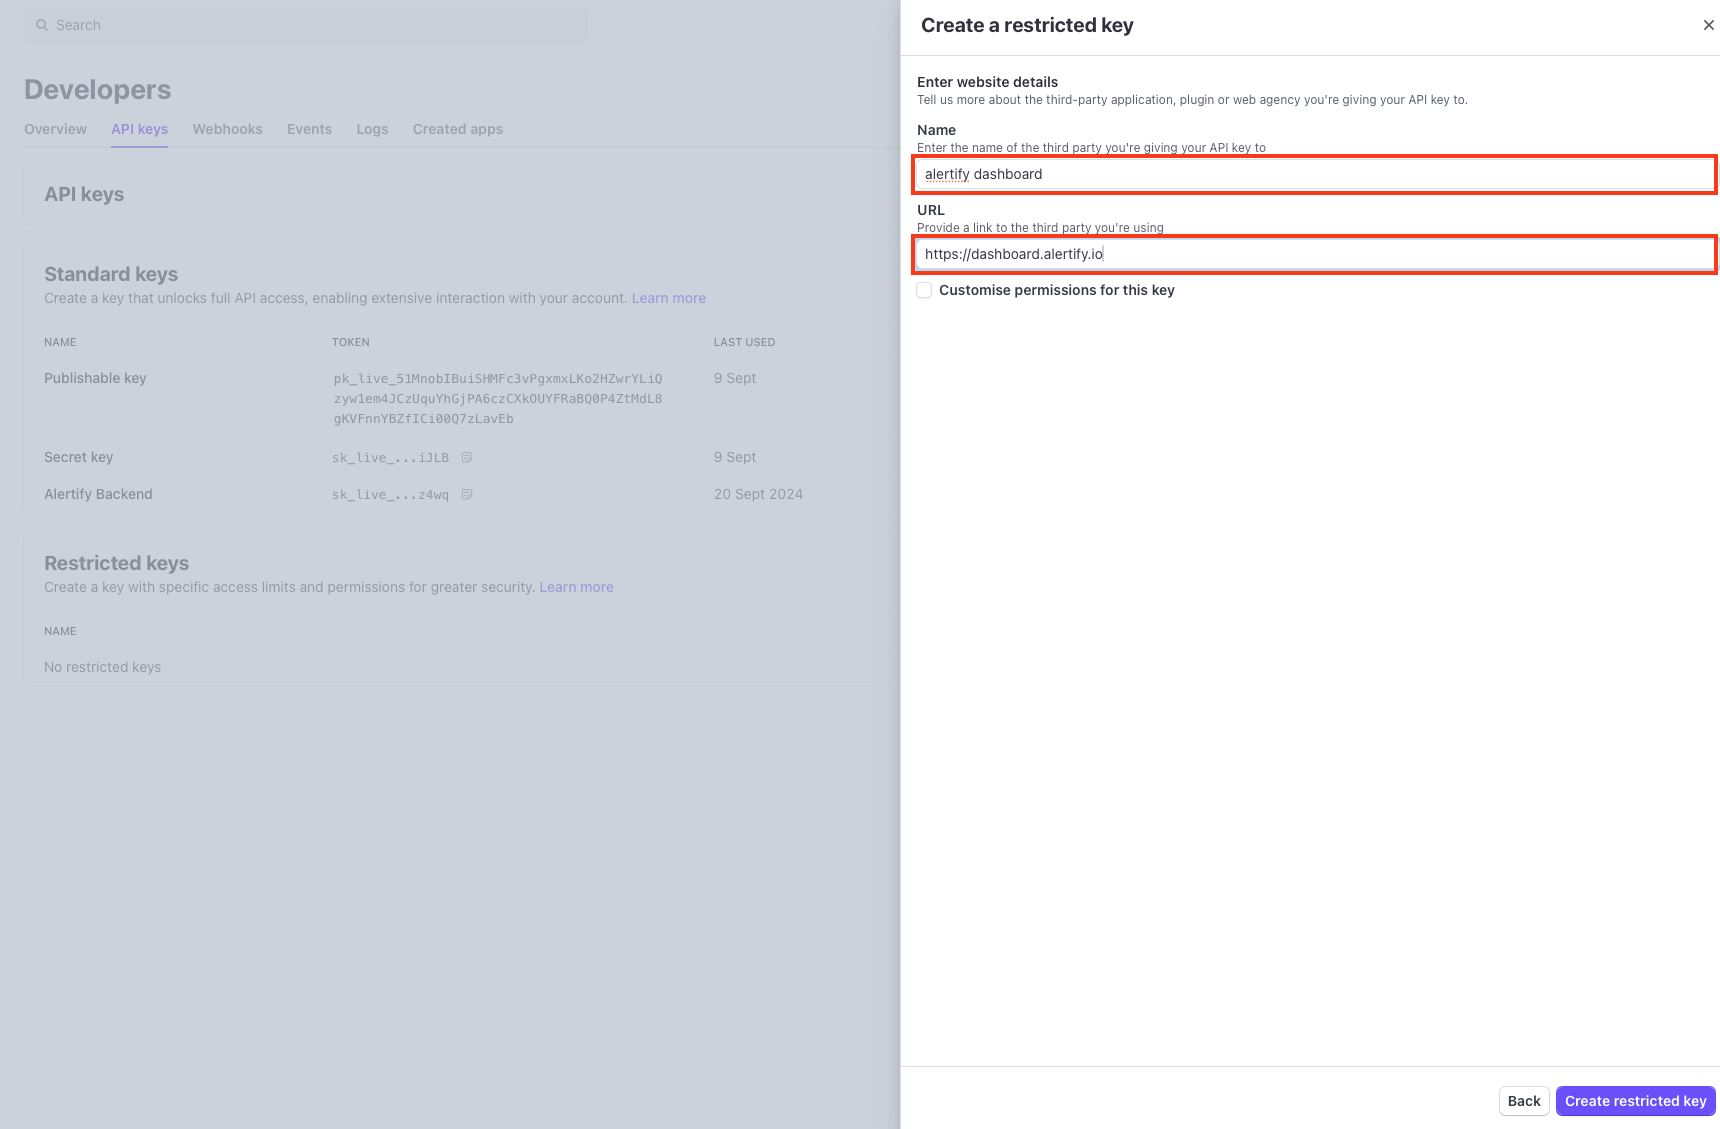Copy the Secret key token icon
Viewport: 1720px width, 1129px height.
[x=467, y=457]
